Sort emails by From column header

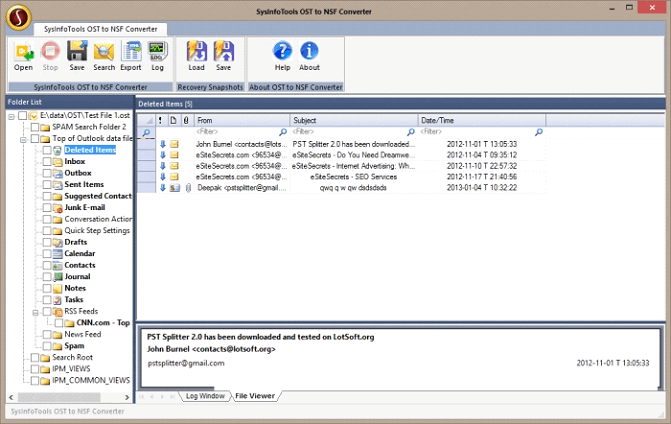(242, 121)
